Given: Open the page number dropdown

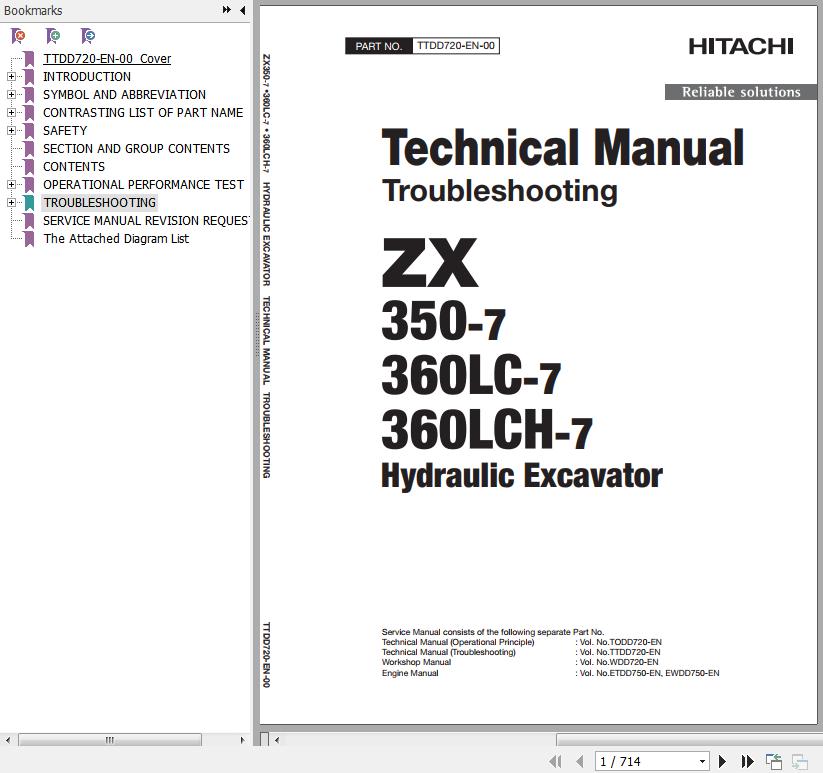Looking at the screenshot, I should pos(702,762).
